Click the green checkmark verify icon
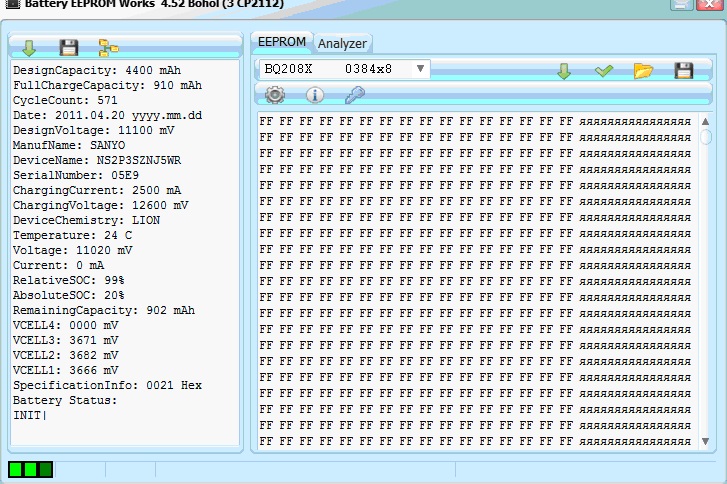The height and width of the screenshot is (484, 727). coord(603,70)
